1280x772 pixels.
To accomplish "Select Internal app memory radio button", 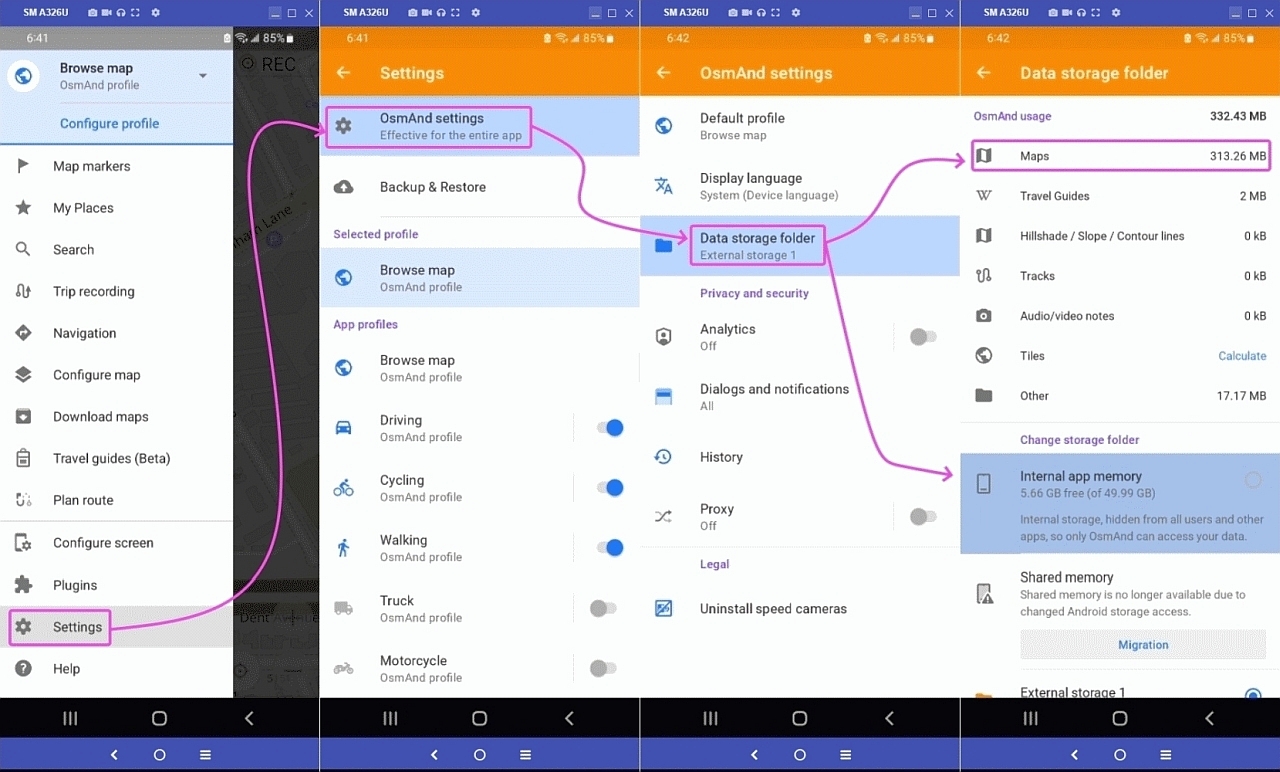I will click(x=1253, y=481).
